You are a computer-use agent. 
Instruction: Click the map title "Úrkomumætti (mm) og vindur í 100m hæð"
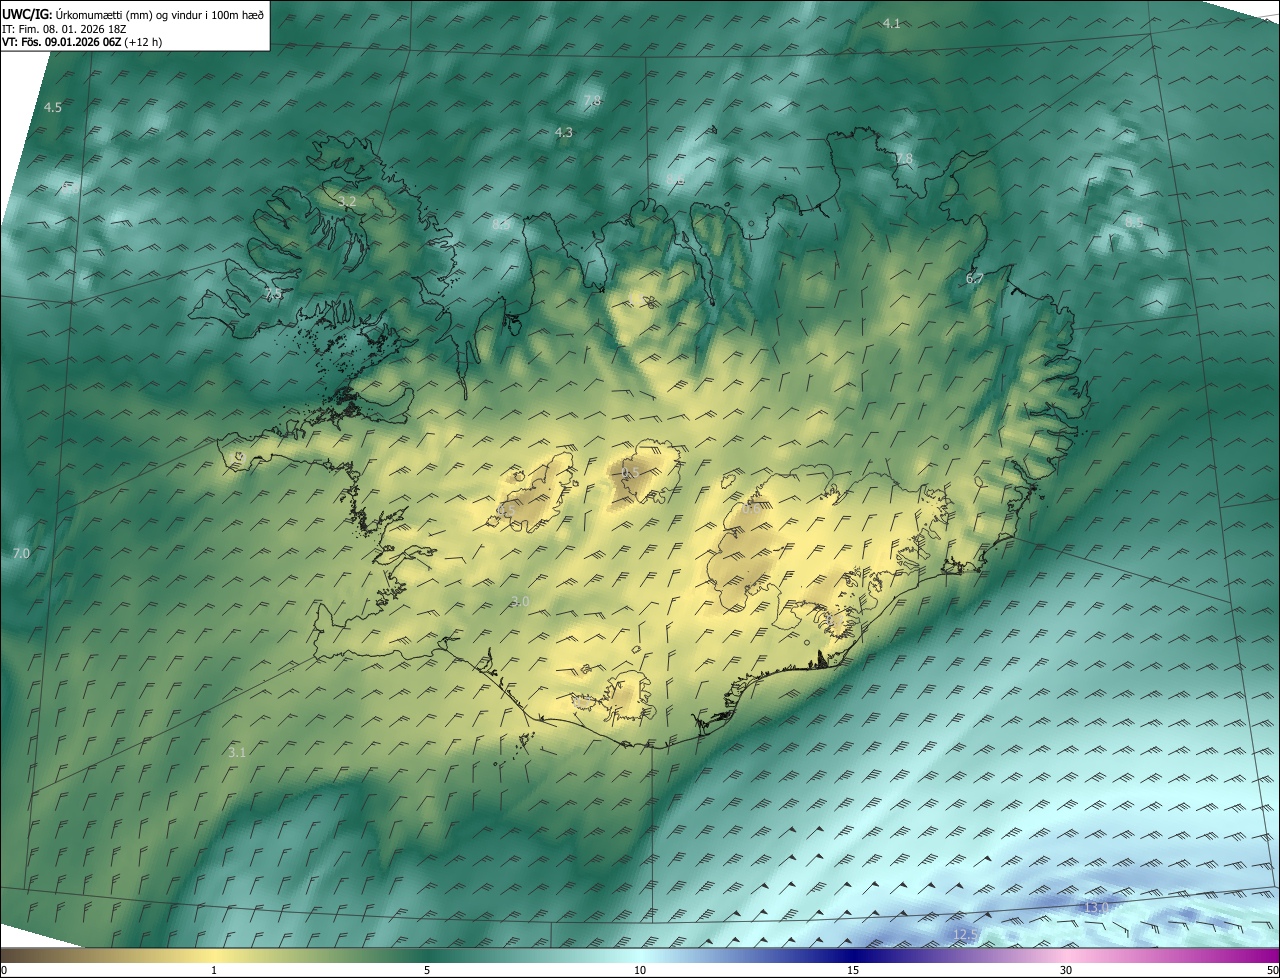(x=158, y=13)
